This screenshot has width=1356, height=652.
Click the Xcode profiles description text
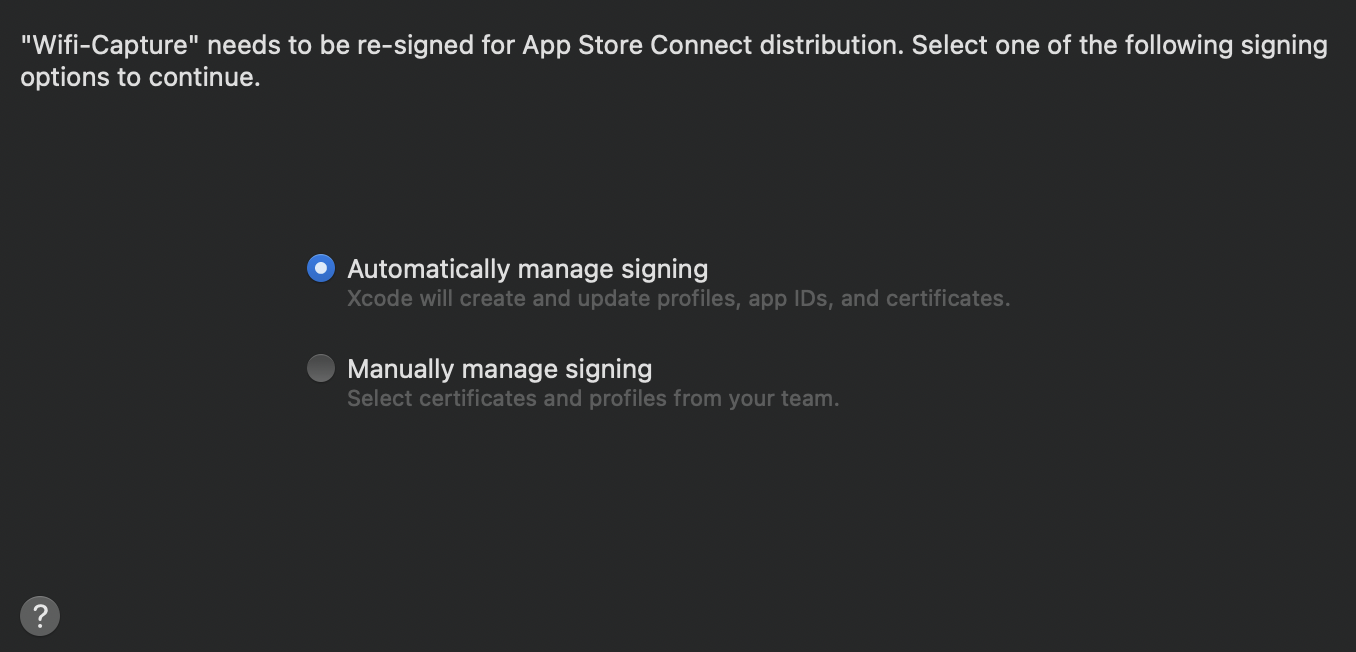pos(677,299)
